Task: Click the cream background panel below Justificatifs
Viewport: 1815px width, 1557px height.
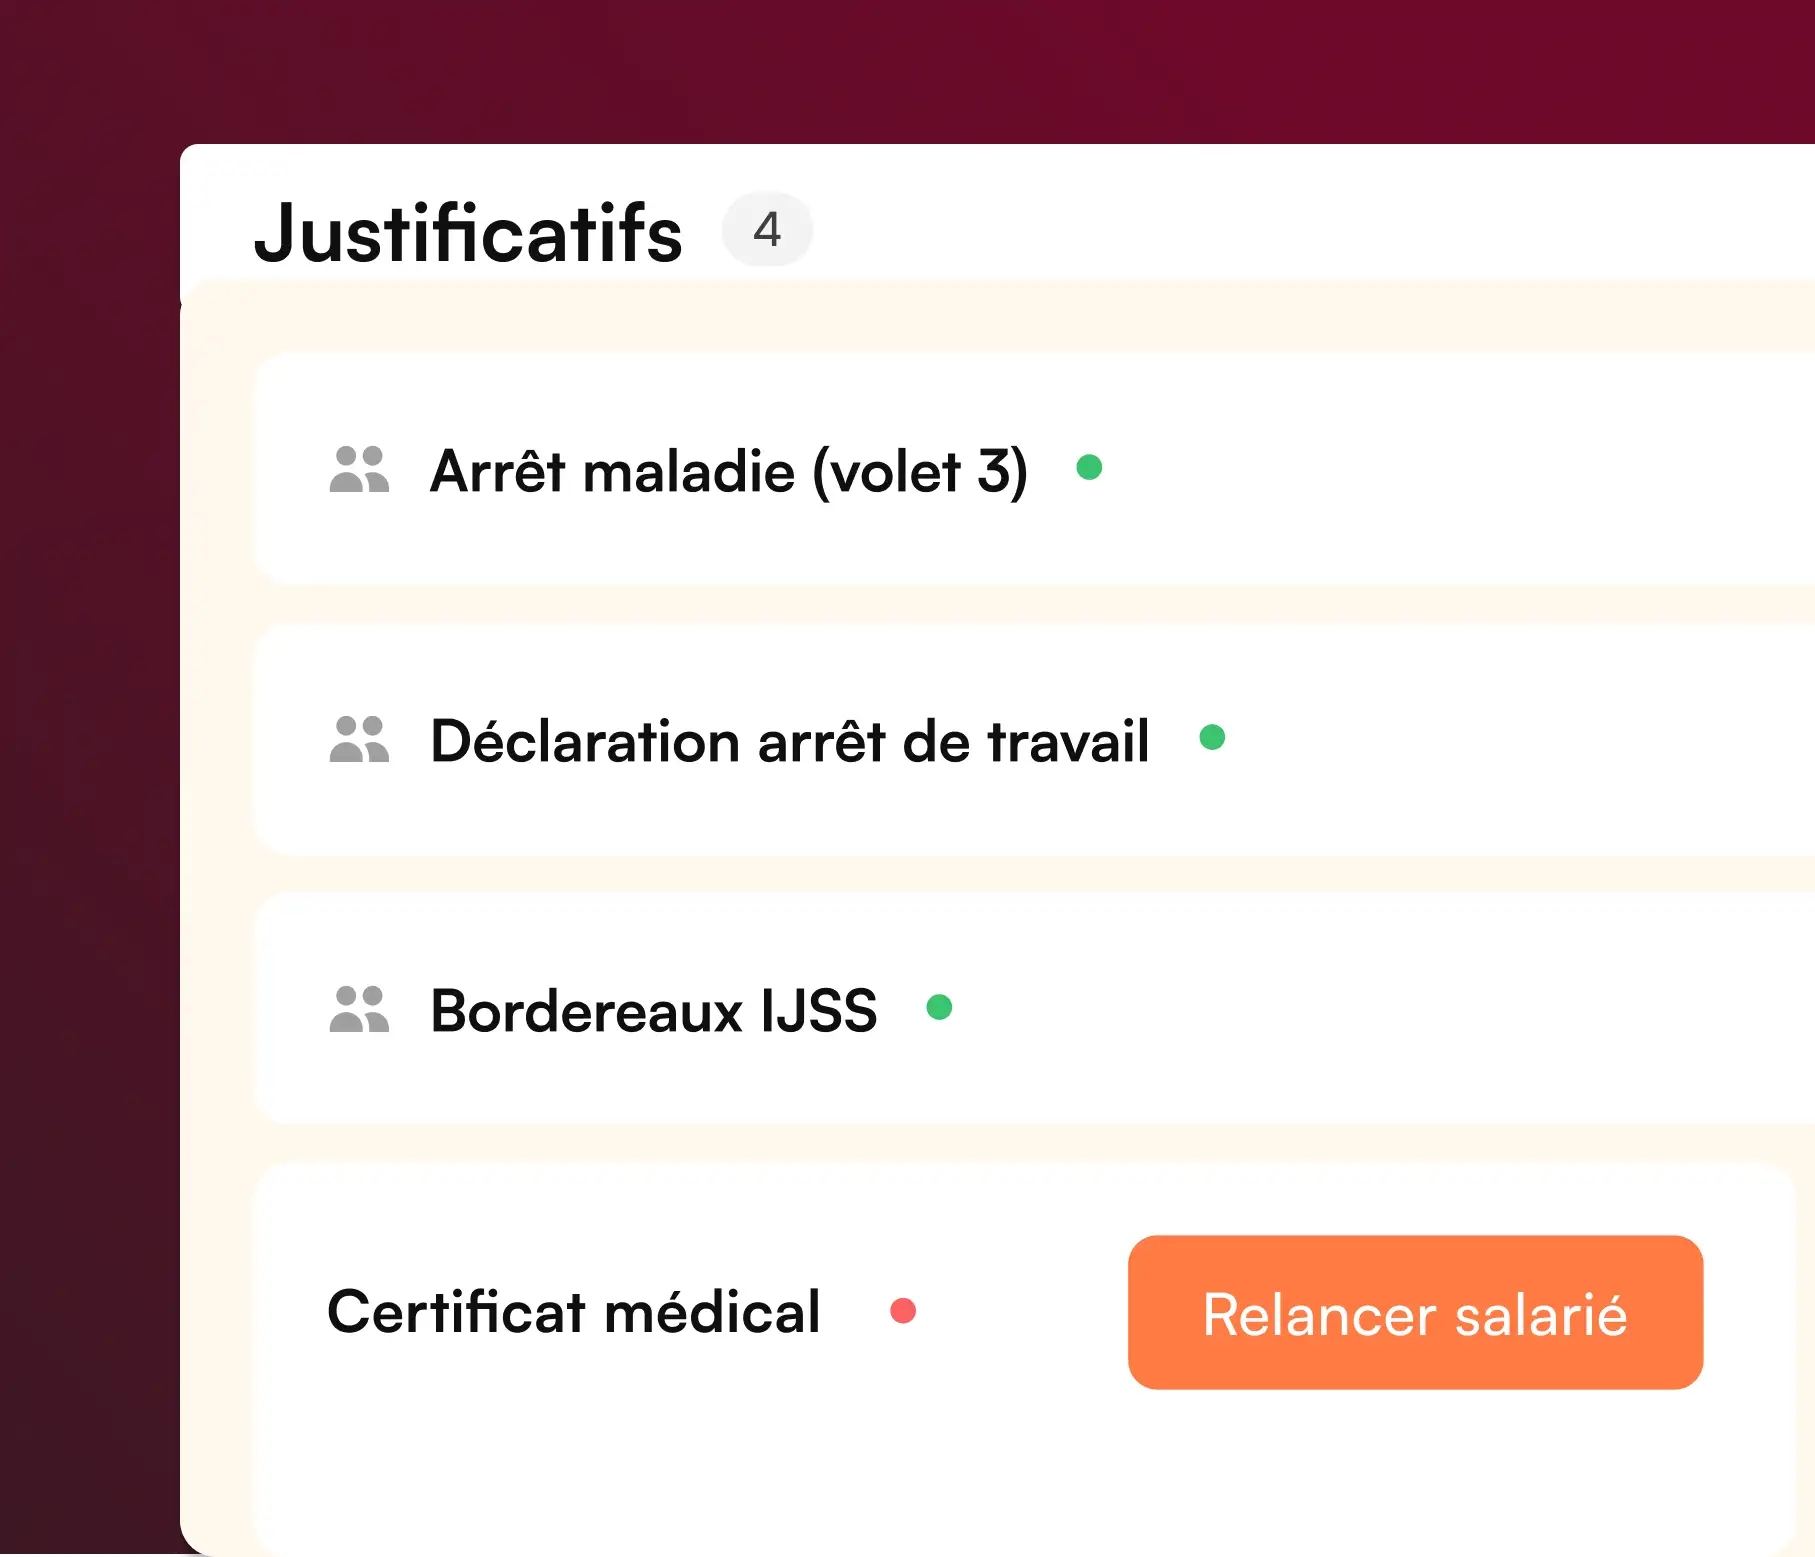Action: [216, 900]
